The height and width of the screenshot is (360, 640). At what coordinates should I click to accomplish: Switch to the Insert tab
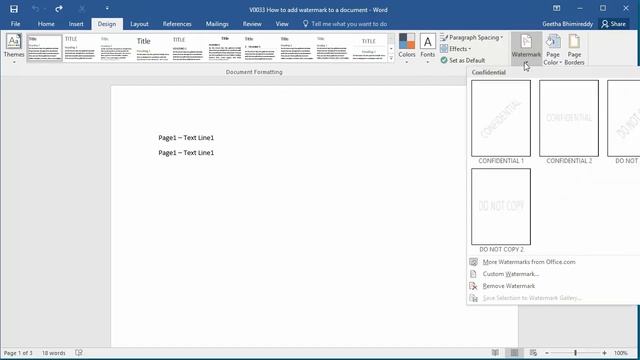click(x=76, y=24)
